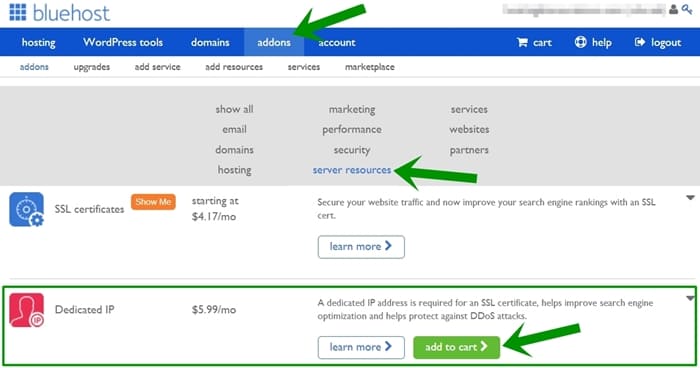Expand the SSL certificates row arrow
700x368 pixels.
tap(690, 197)
